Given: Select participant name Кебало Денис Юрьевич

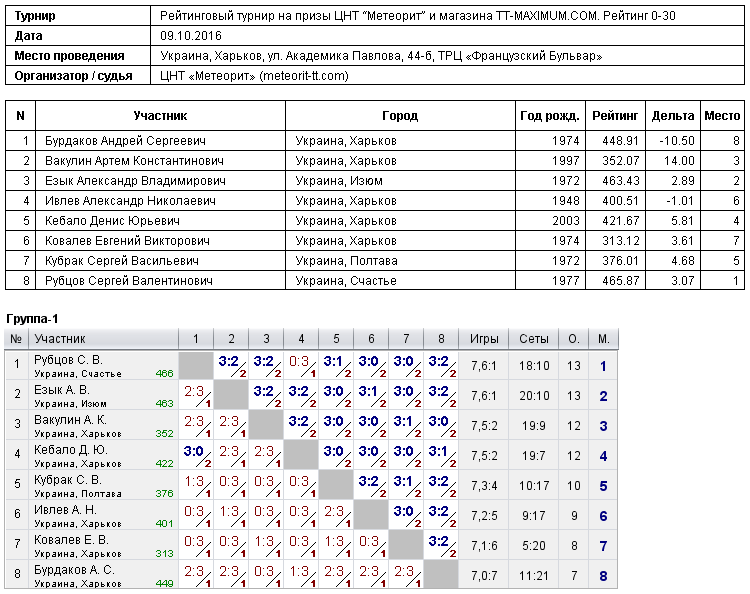Looking at the screenshot, I should (112, 221).
